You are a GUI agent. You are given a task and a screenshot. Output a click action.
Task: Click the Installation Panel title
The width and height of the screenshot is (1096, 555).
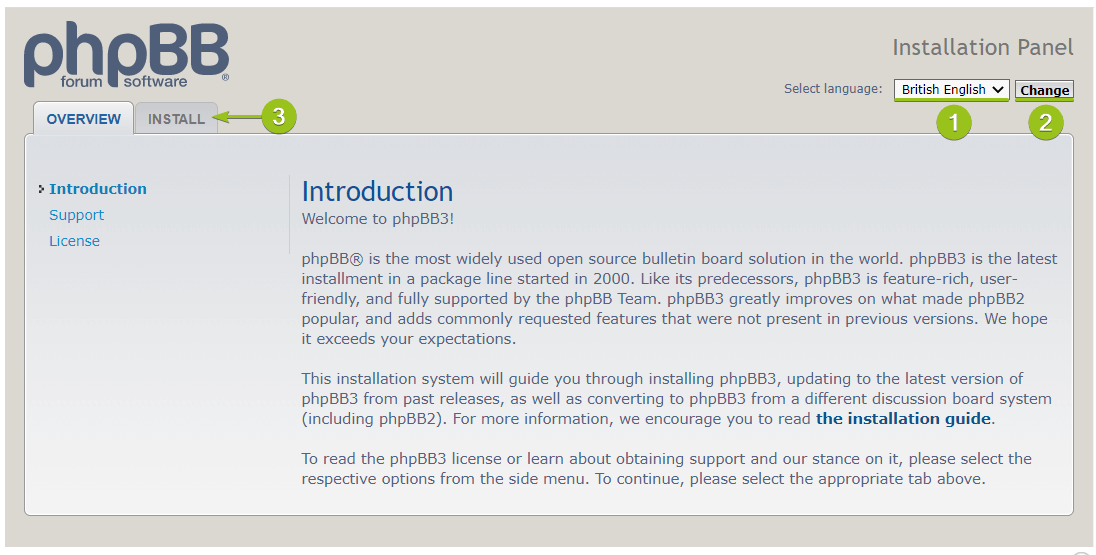tap(983, 48)
